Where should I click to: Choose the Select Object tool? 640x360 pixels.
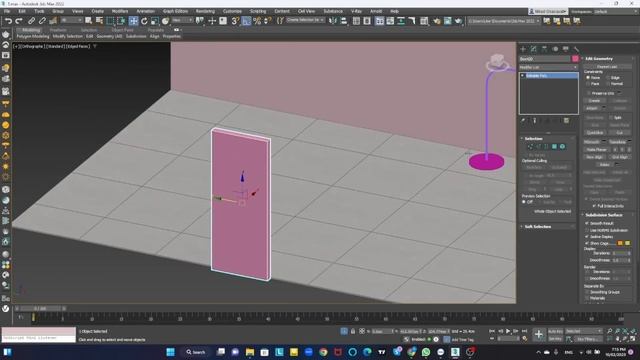(89, 21)
